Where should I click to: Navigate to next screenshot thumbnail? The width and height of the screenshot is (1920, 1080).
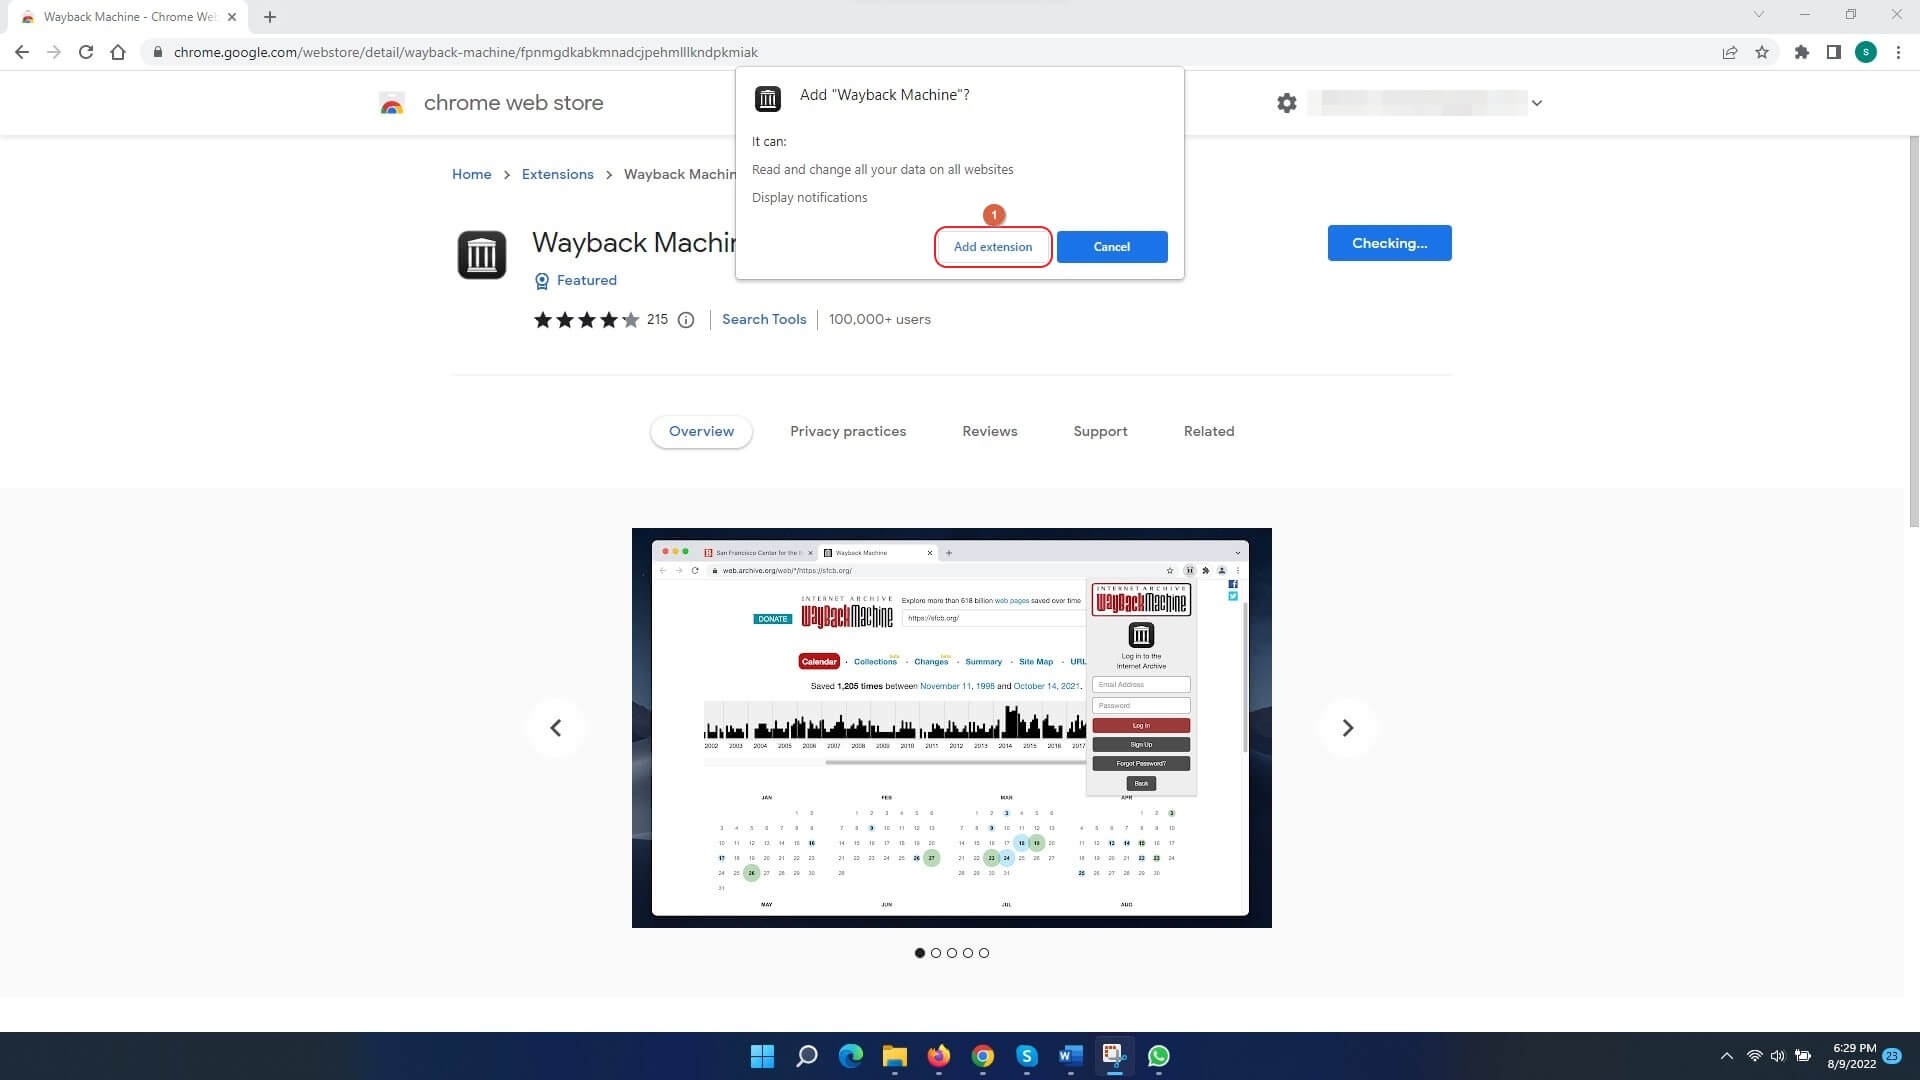1348,727
